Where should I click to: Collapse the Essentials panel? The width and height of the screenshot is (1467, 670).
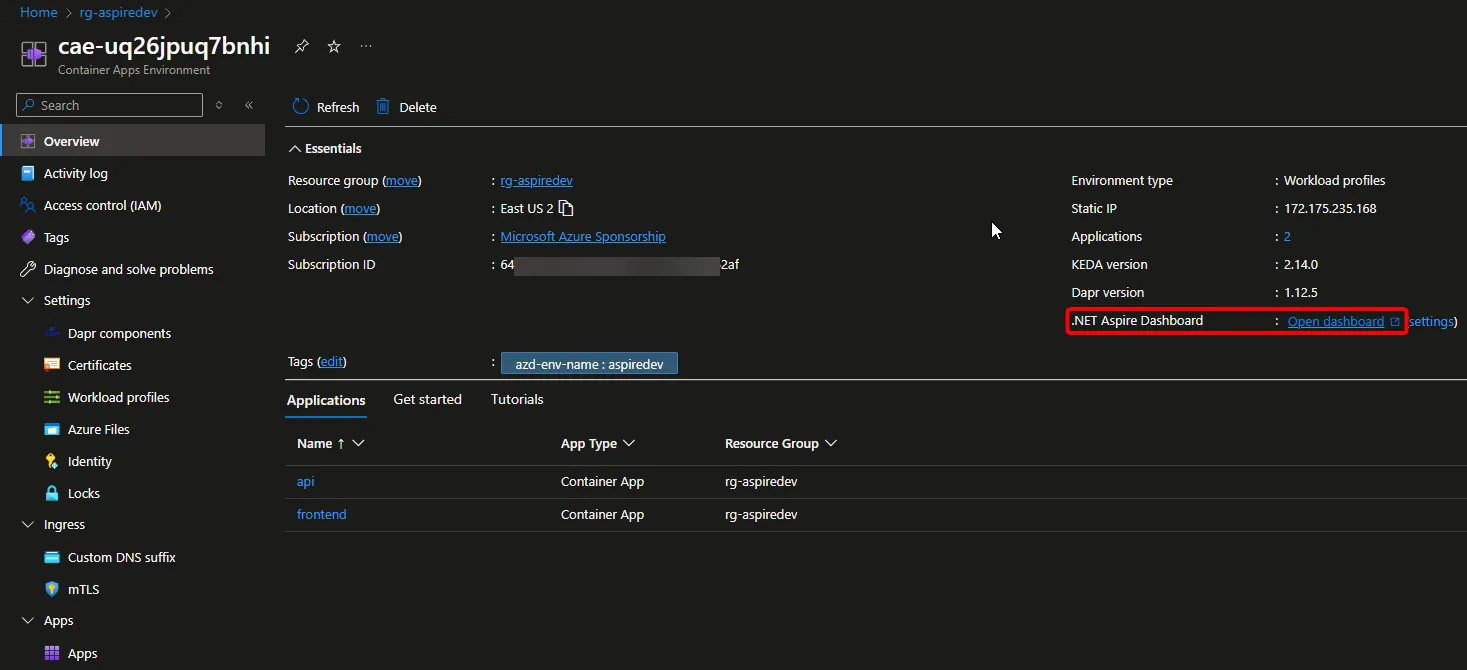pyautogui.click(x=294, y=148)
